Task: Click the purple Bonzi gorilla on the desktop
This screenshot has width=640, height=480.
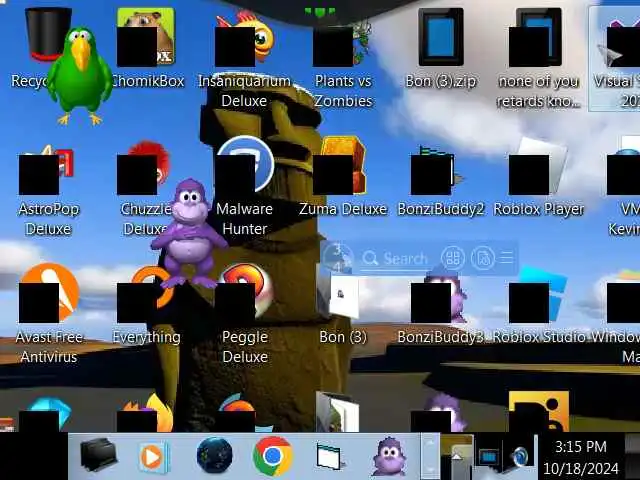Action: [x=189, y=233]
